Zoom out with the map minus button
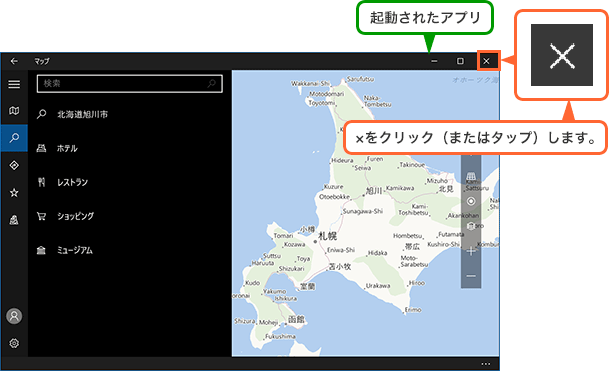The image size is (612, 371). click(471, 276)
